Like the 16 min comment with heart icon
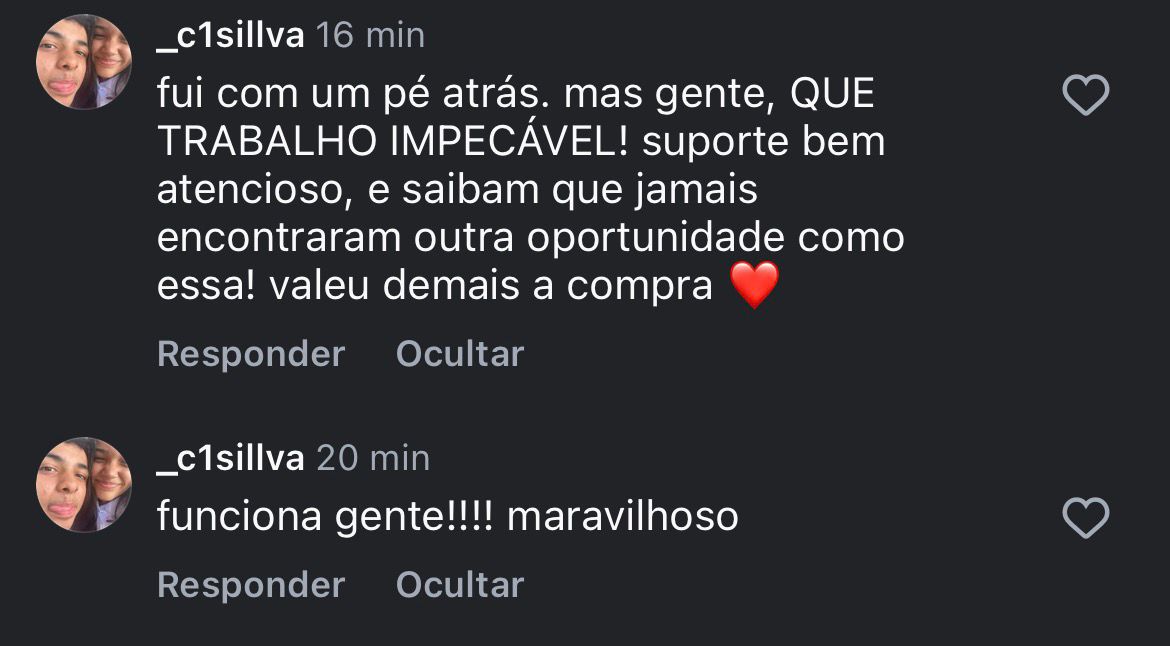Viewport: 1170px width, 646px height. (1085, 96)
